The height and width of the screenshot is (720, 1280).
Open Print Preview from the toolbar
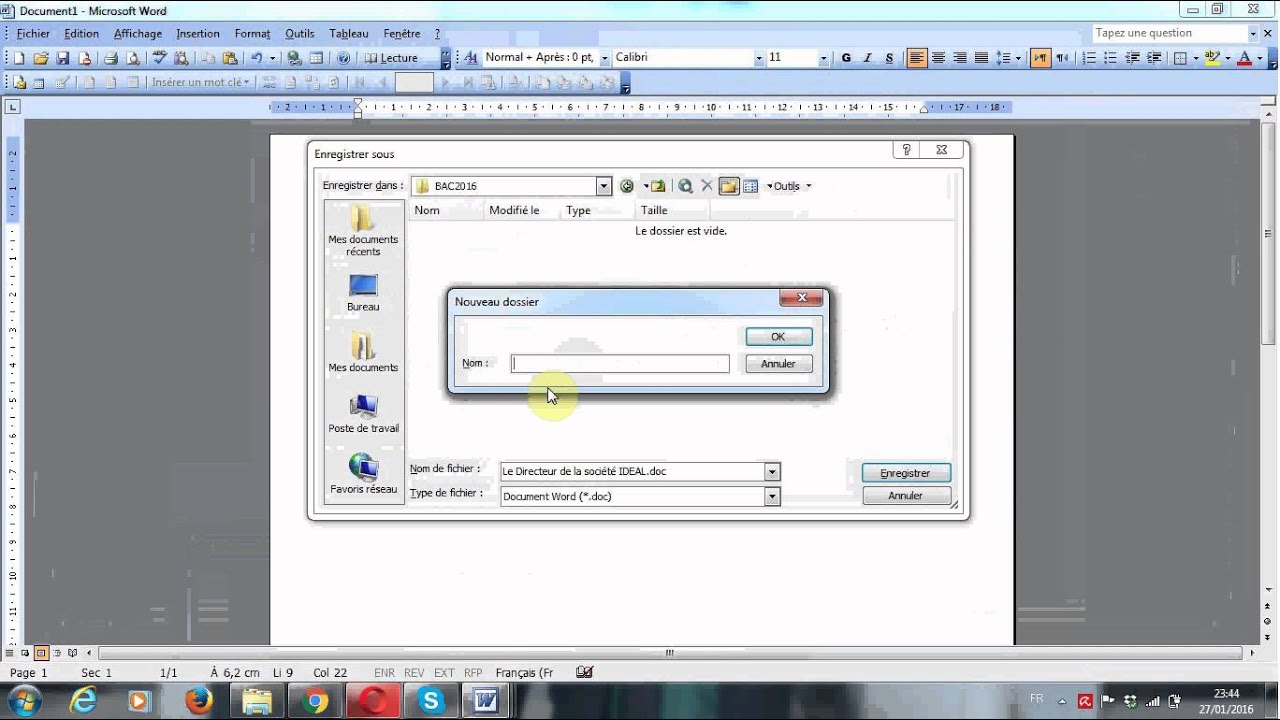point(133,58)
